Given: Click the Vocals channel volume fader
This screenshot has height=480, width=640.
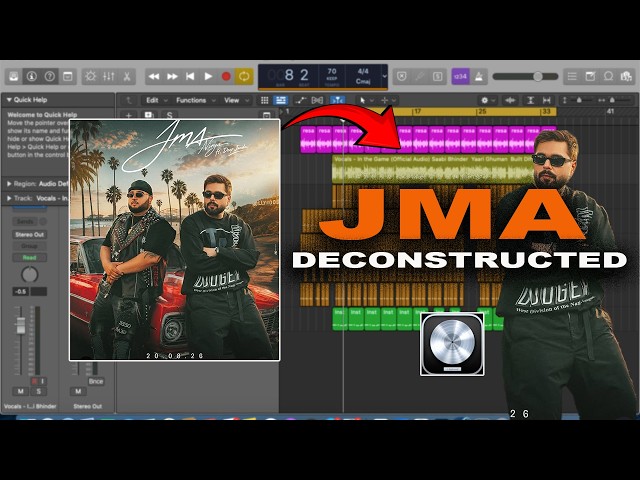Looking at the screenshot, I should point(20,326).
